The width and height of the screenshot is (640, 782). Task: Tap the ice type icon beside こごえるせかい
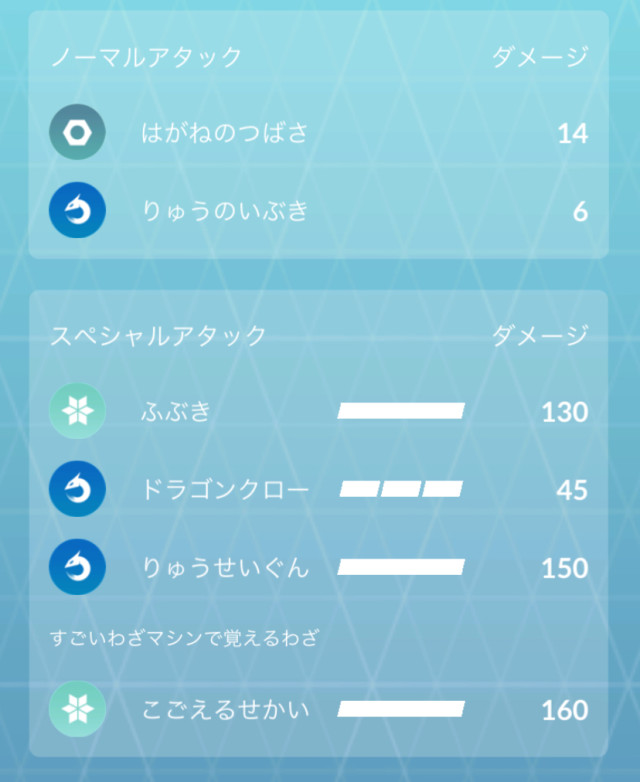pyautogui.click(x=77, y=709)
